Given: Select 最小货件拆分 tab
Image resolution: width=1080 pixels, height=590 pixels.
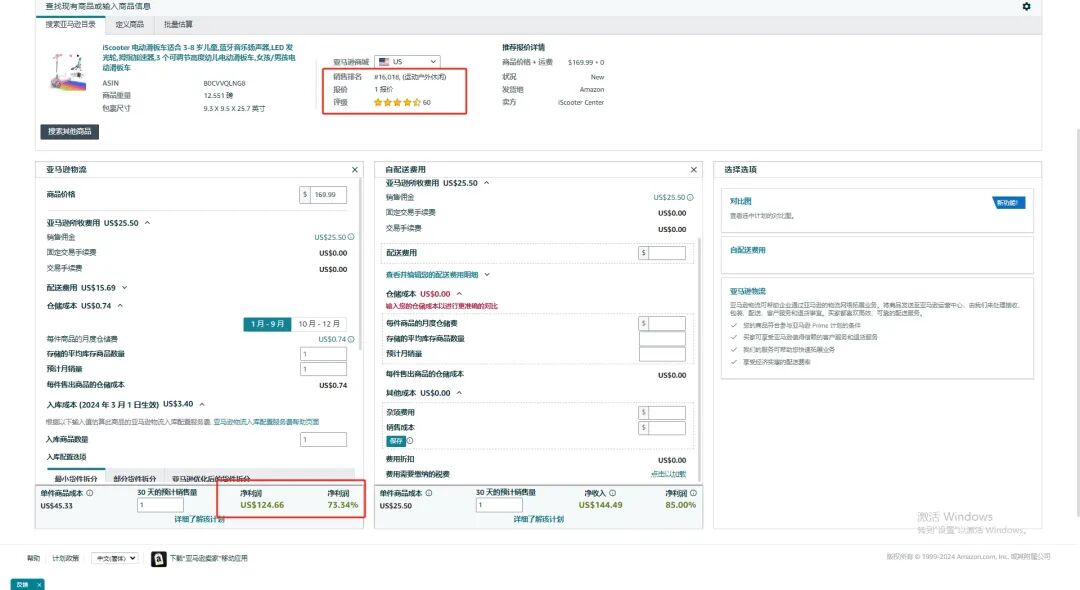Looking at the screenshot, I should [76, 478].
